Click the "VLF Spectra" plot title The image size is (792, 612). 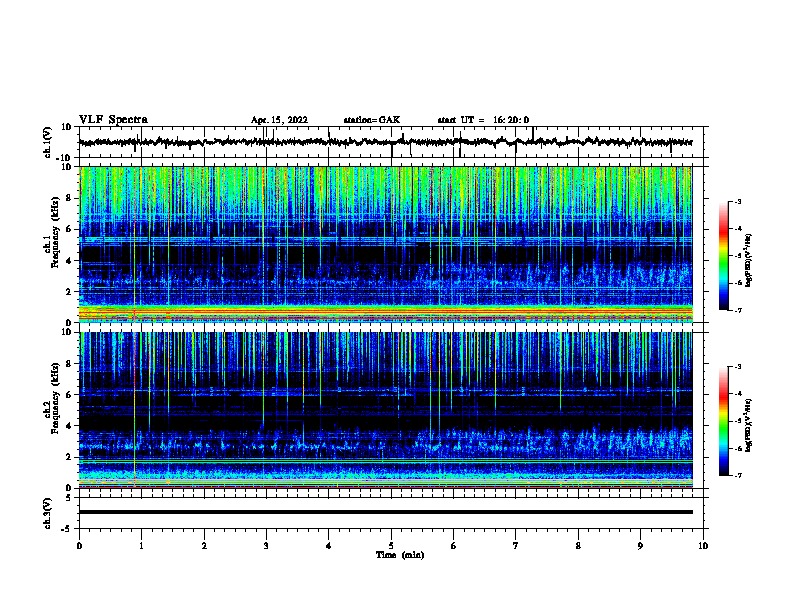113,120
